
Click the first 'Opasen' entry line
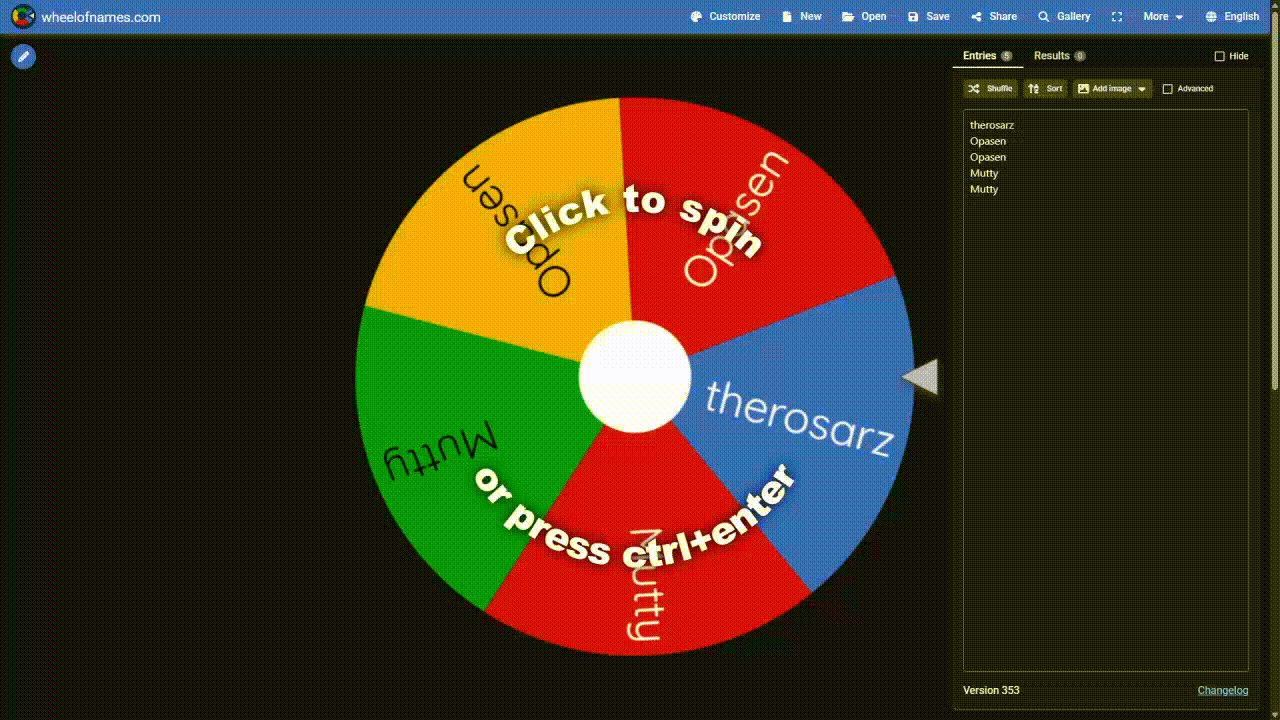(988, 141)
